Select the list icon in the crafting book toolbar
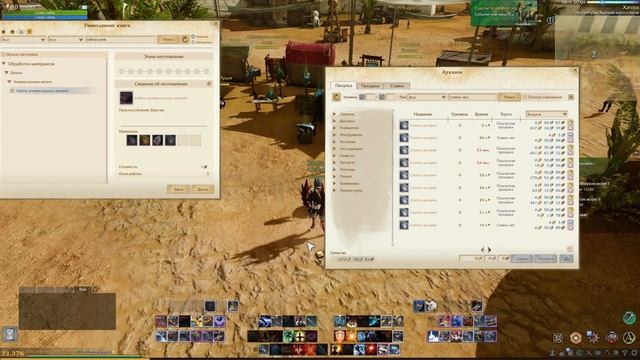The width and height of the screenshot is (640, 360). (21, 32)
